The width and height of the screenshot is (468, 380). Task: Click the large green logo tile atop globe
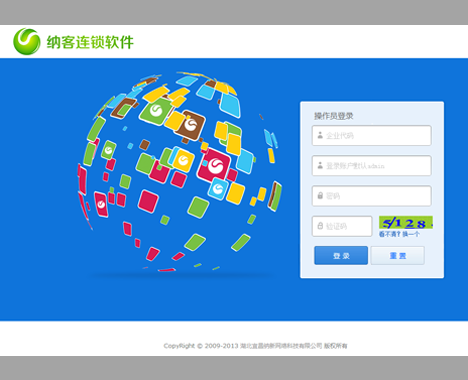coord(156,111)
